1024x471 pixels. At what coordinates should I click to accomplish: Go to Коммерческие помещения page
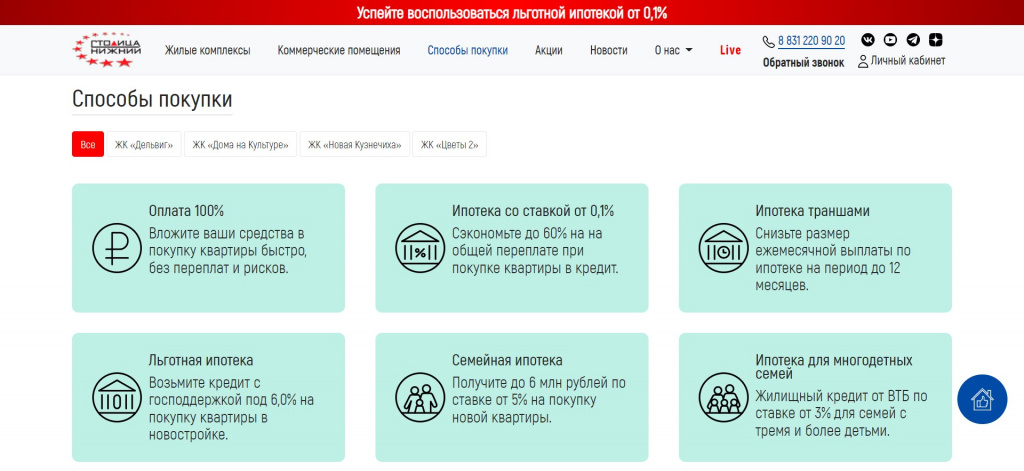[339, 50]
